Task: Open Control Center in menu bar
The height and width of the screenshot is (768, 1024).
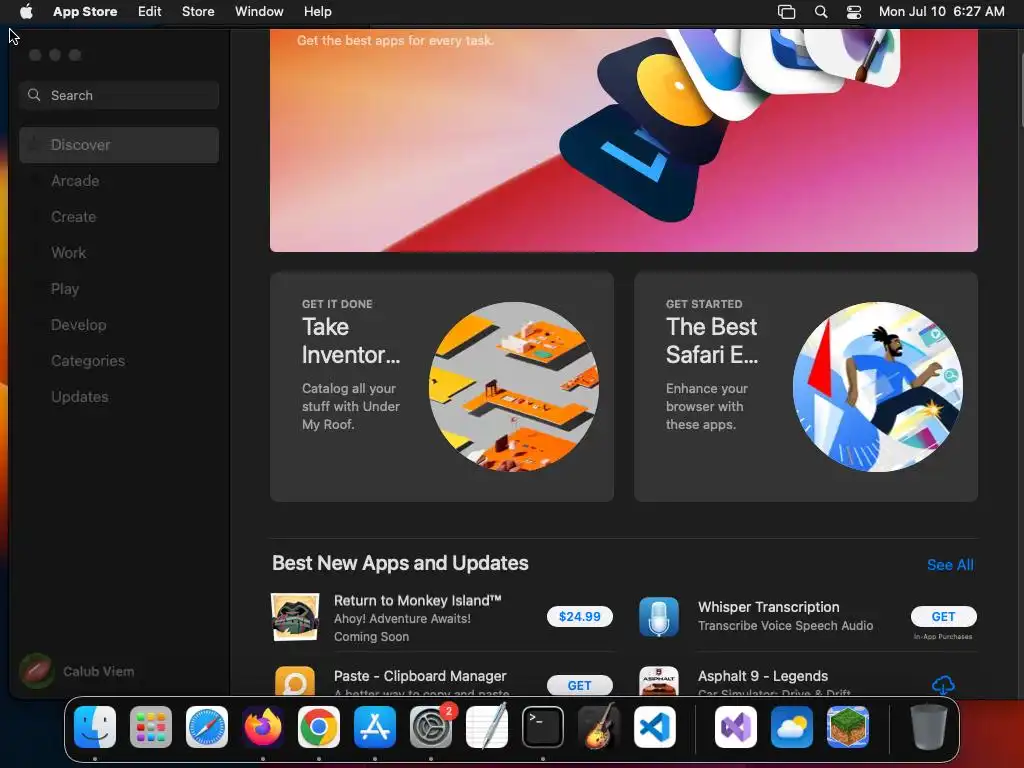Action: (x=854, y=11)
